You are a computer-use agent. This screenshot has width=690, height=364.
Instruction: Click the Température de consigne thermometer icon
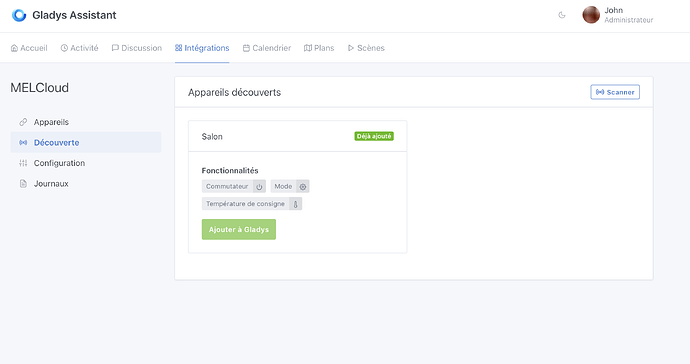pos(296,204)
